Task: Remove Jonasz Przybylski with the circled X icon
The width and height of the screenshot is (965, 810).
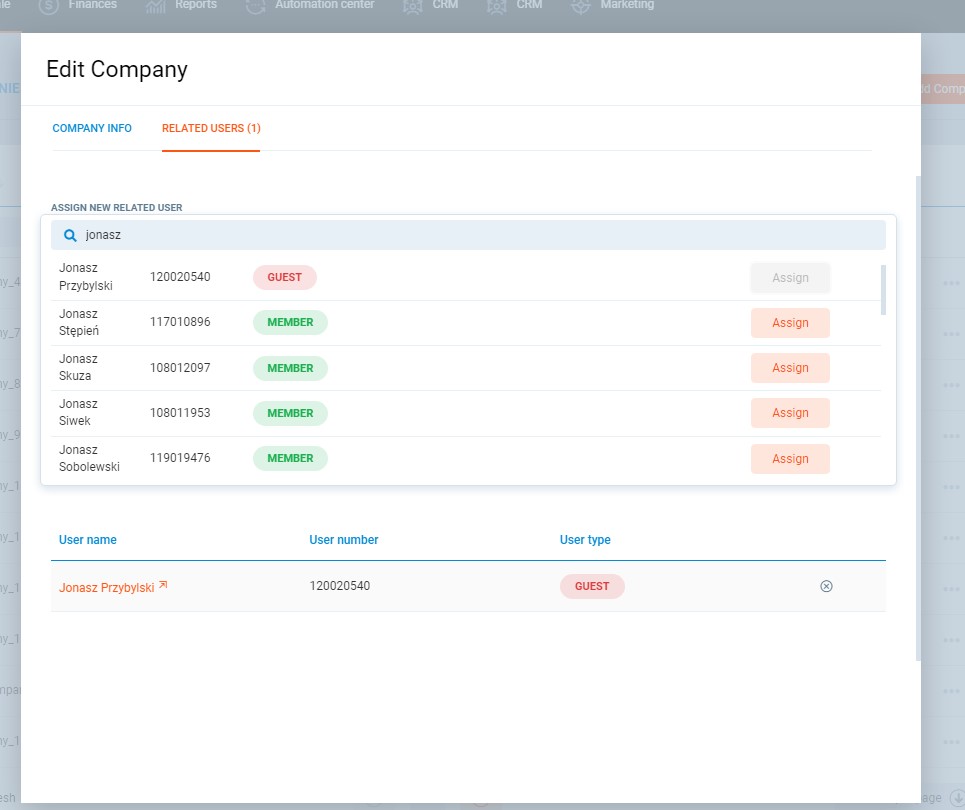Action: 826,587
